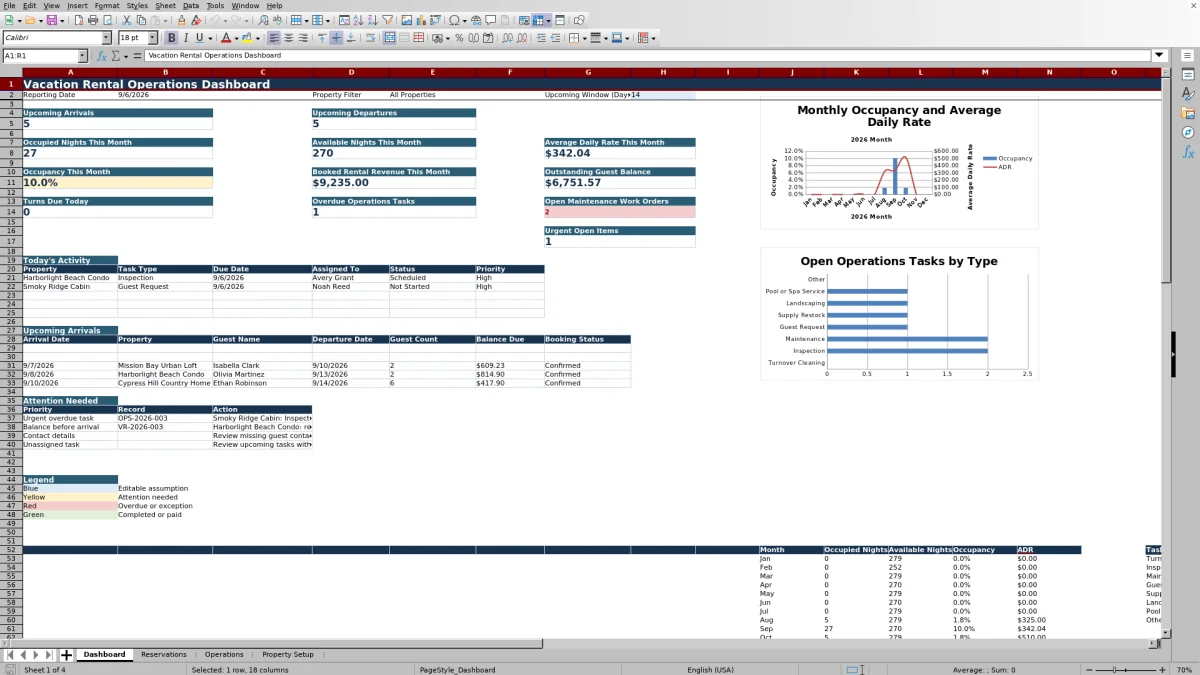Open the sidebar Navigator compass icon
Image resolution: width=1200 pixels, height=675 pixels.
pyautogui.click(x=1188, y=132)
